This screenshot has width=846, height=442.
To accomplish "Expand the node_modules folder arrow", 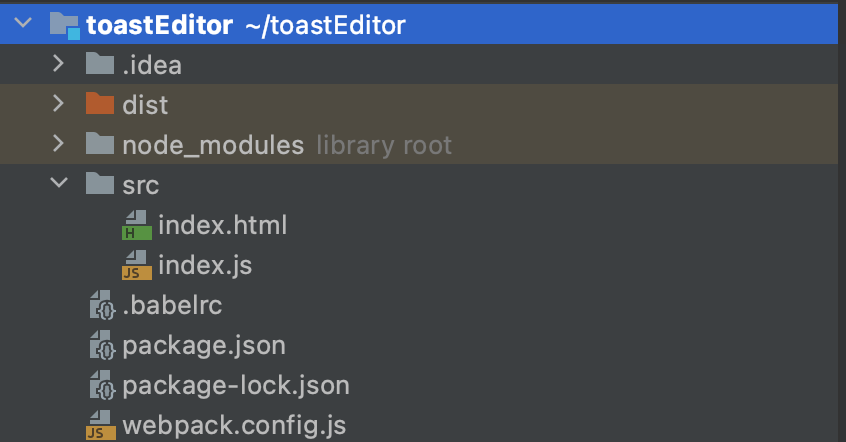I will [x=58, y=144].
